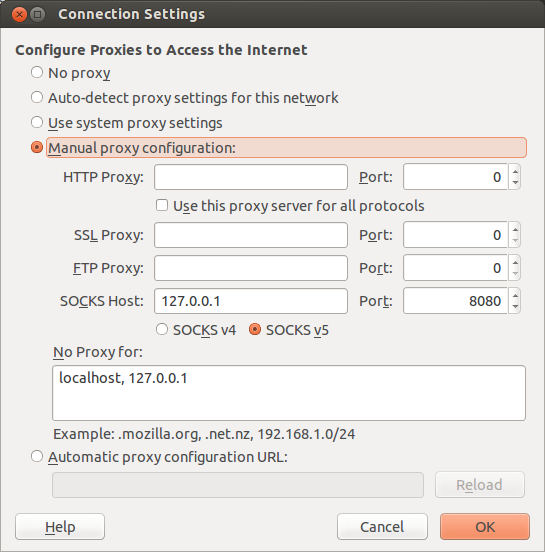Image resolution: width=545 pixels, height=552 pixels.
Task: Increase the HTTP Proxy port value
Action: pos(515,171)
